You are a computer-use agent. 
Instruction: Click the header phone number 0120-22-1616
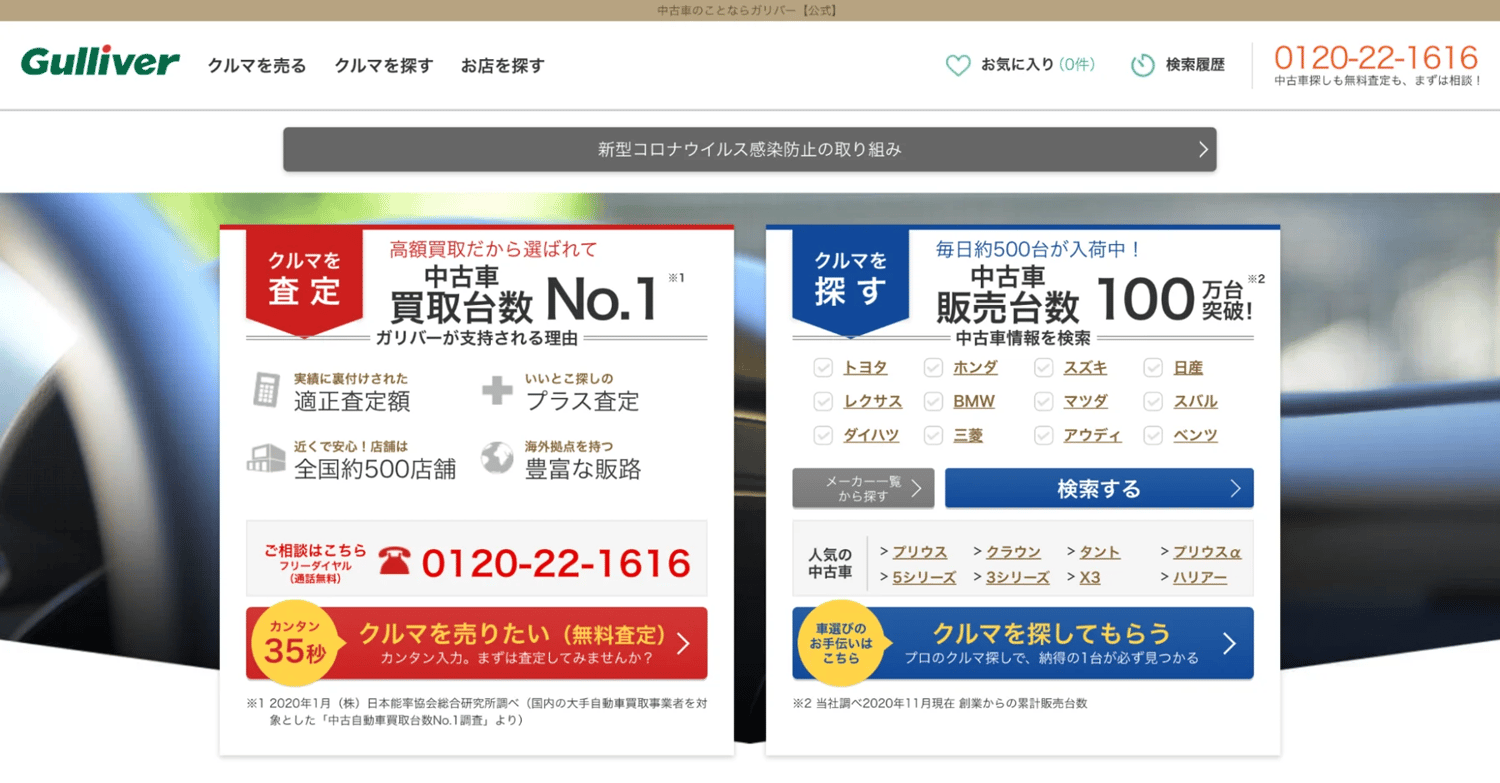tap(1377, 58)
